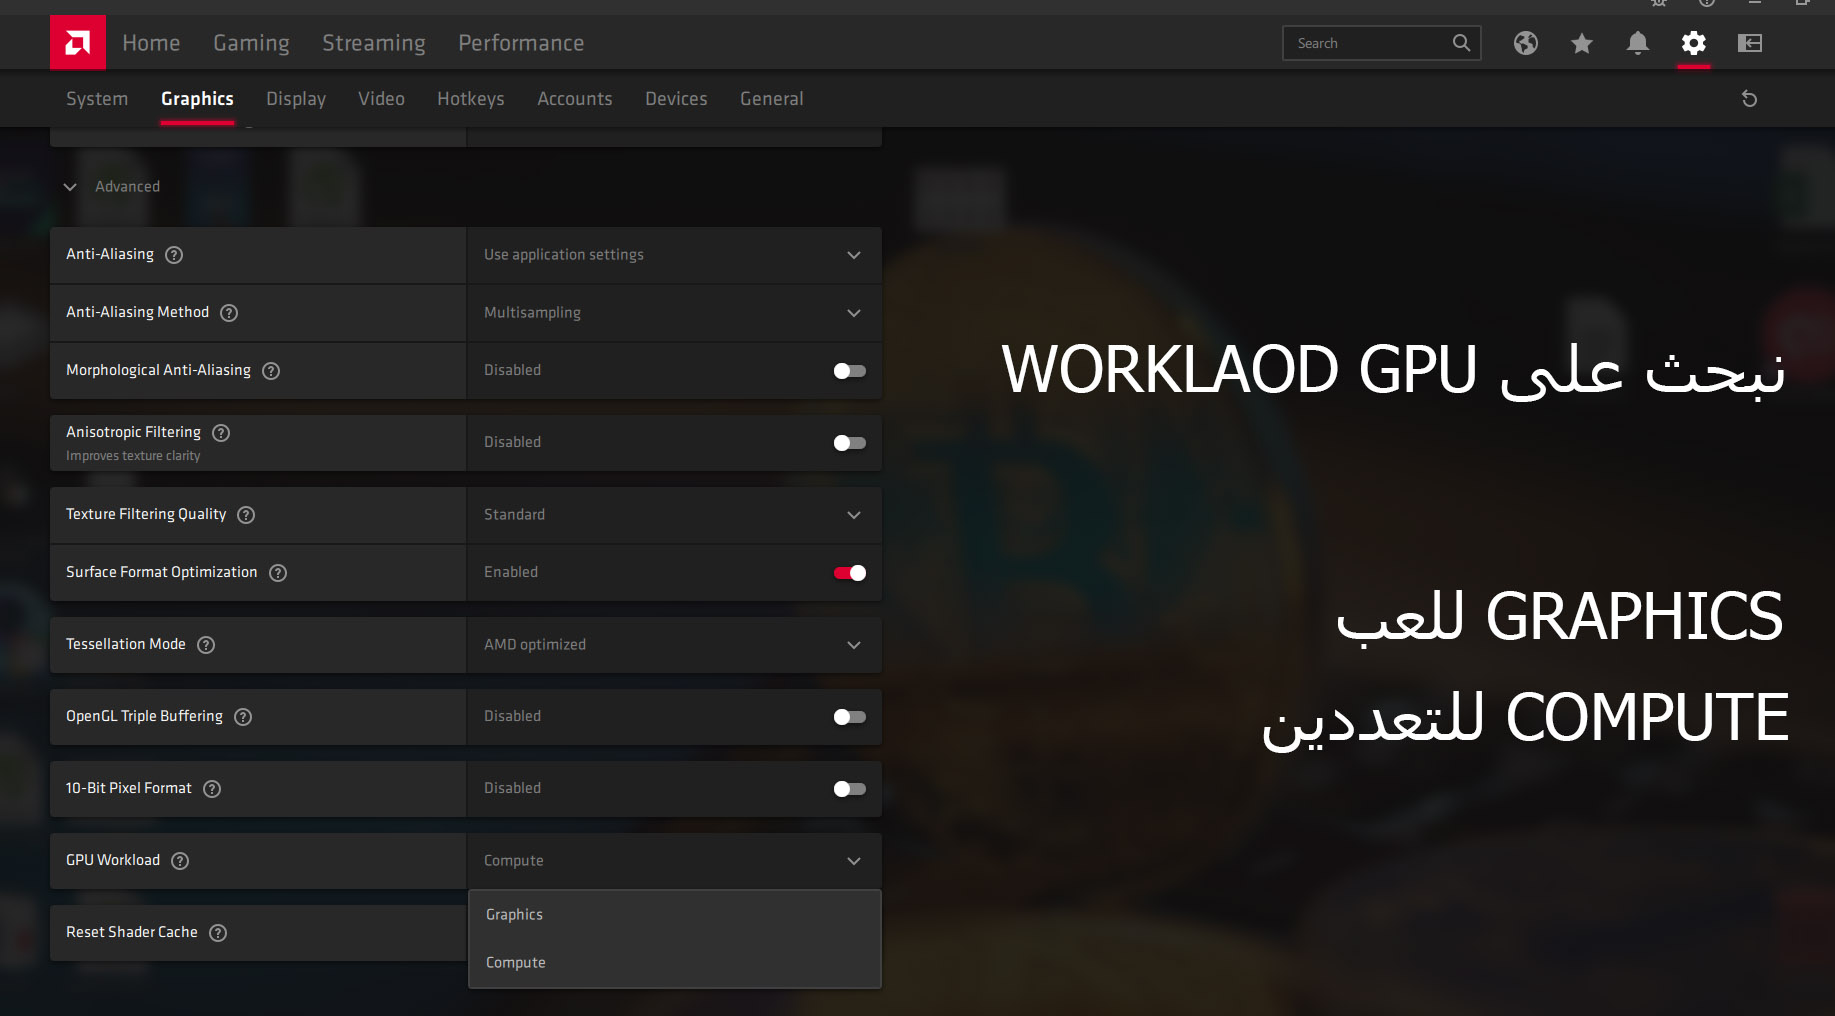Enable OpenGL Triple Buffering toggle
This screenshot has height=1016, width=1835.
click(849, 717)
